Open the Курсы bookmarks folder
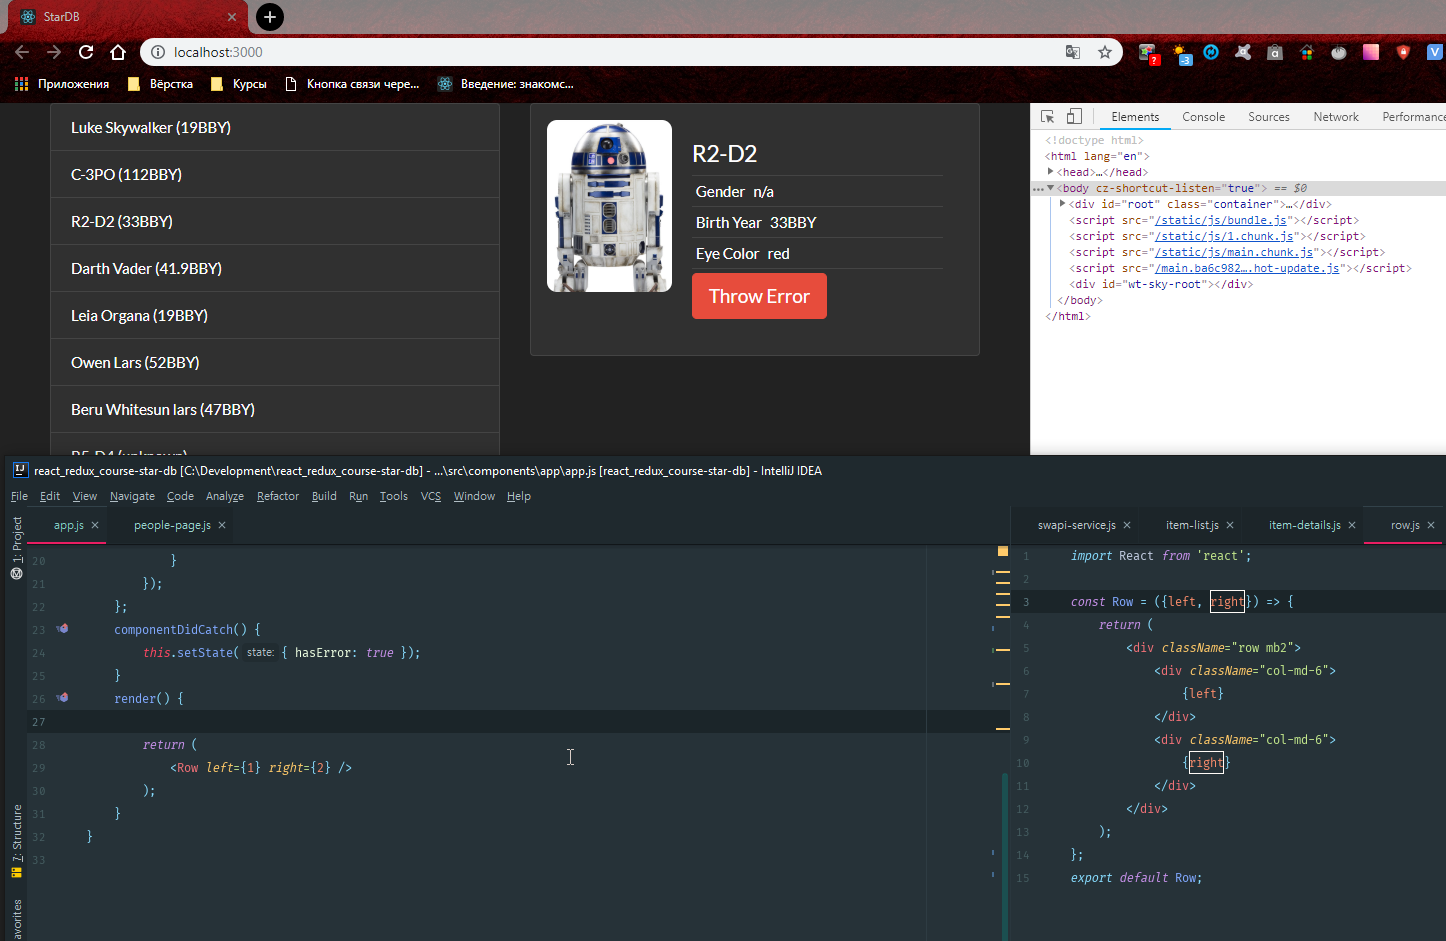This screenshot has width=1446, height=941. click(238, 84)
